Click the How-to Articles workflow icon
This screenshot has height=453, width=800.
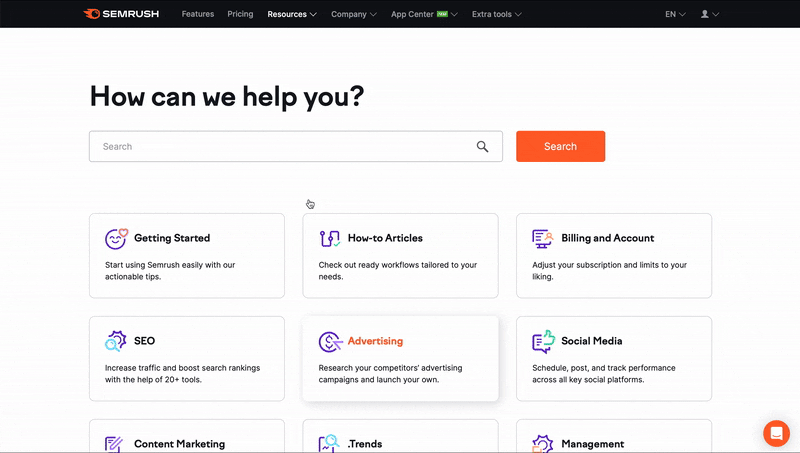pos(330,238)
